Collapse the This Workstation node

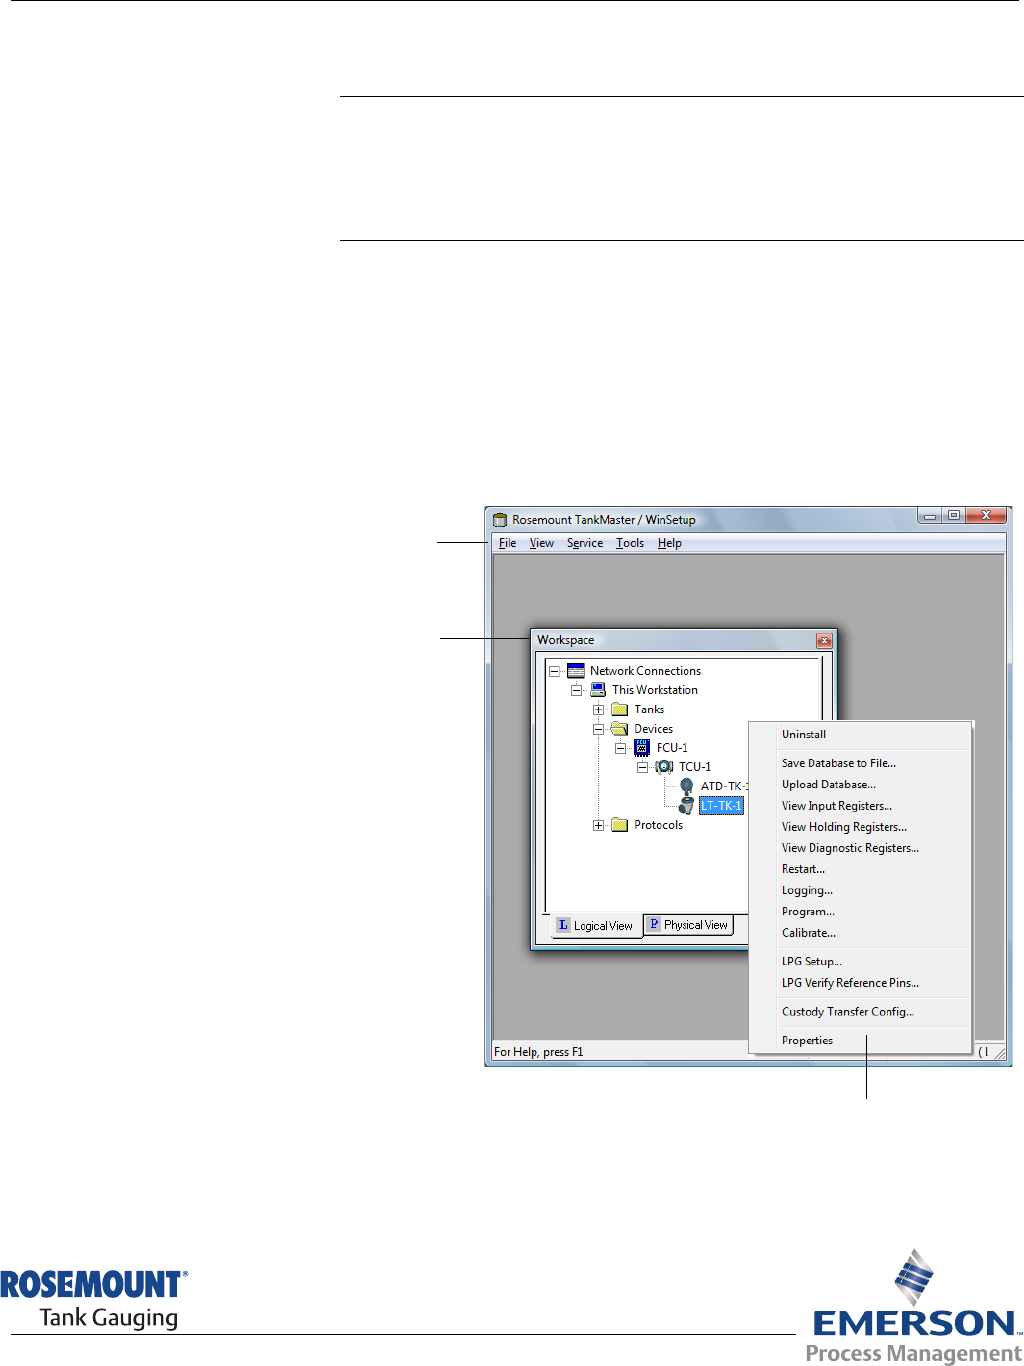pos(576,690)
